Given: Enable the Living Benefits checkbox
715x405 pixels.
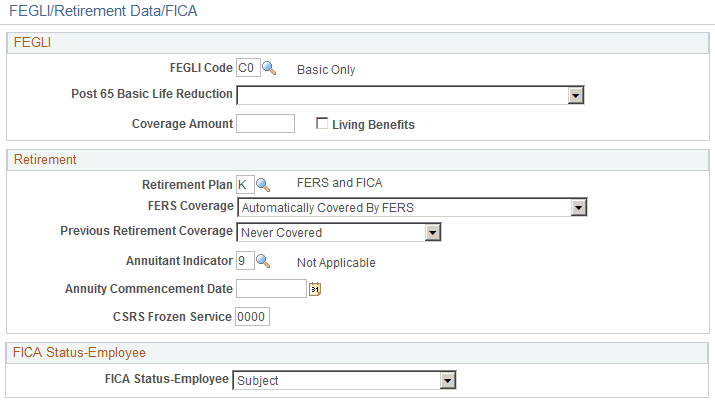Looking at the screenshot, I should (323, 124).
